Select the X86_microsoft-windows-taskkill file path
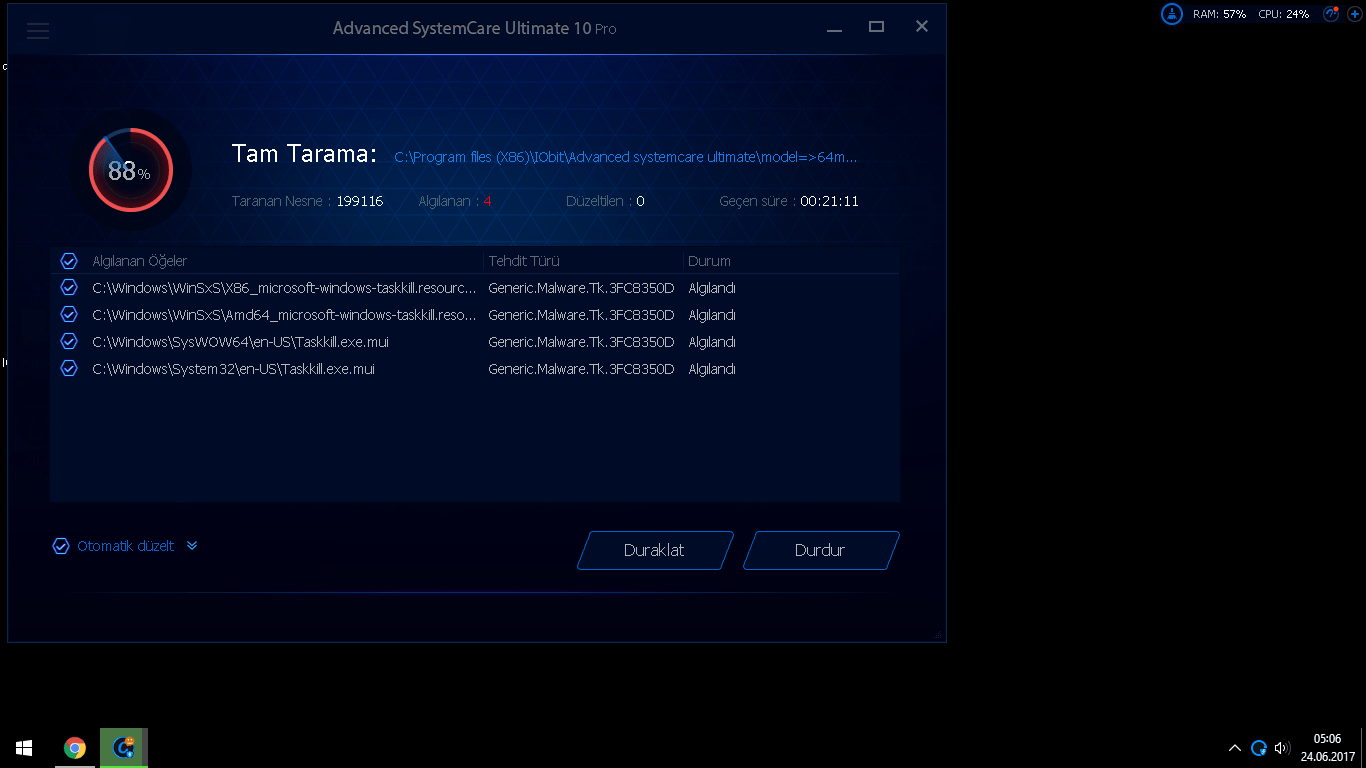1366x768 pixels. (x=284, y=288)
